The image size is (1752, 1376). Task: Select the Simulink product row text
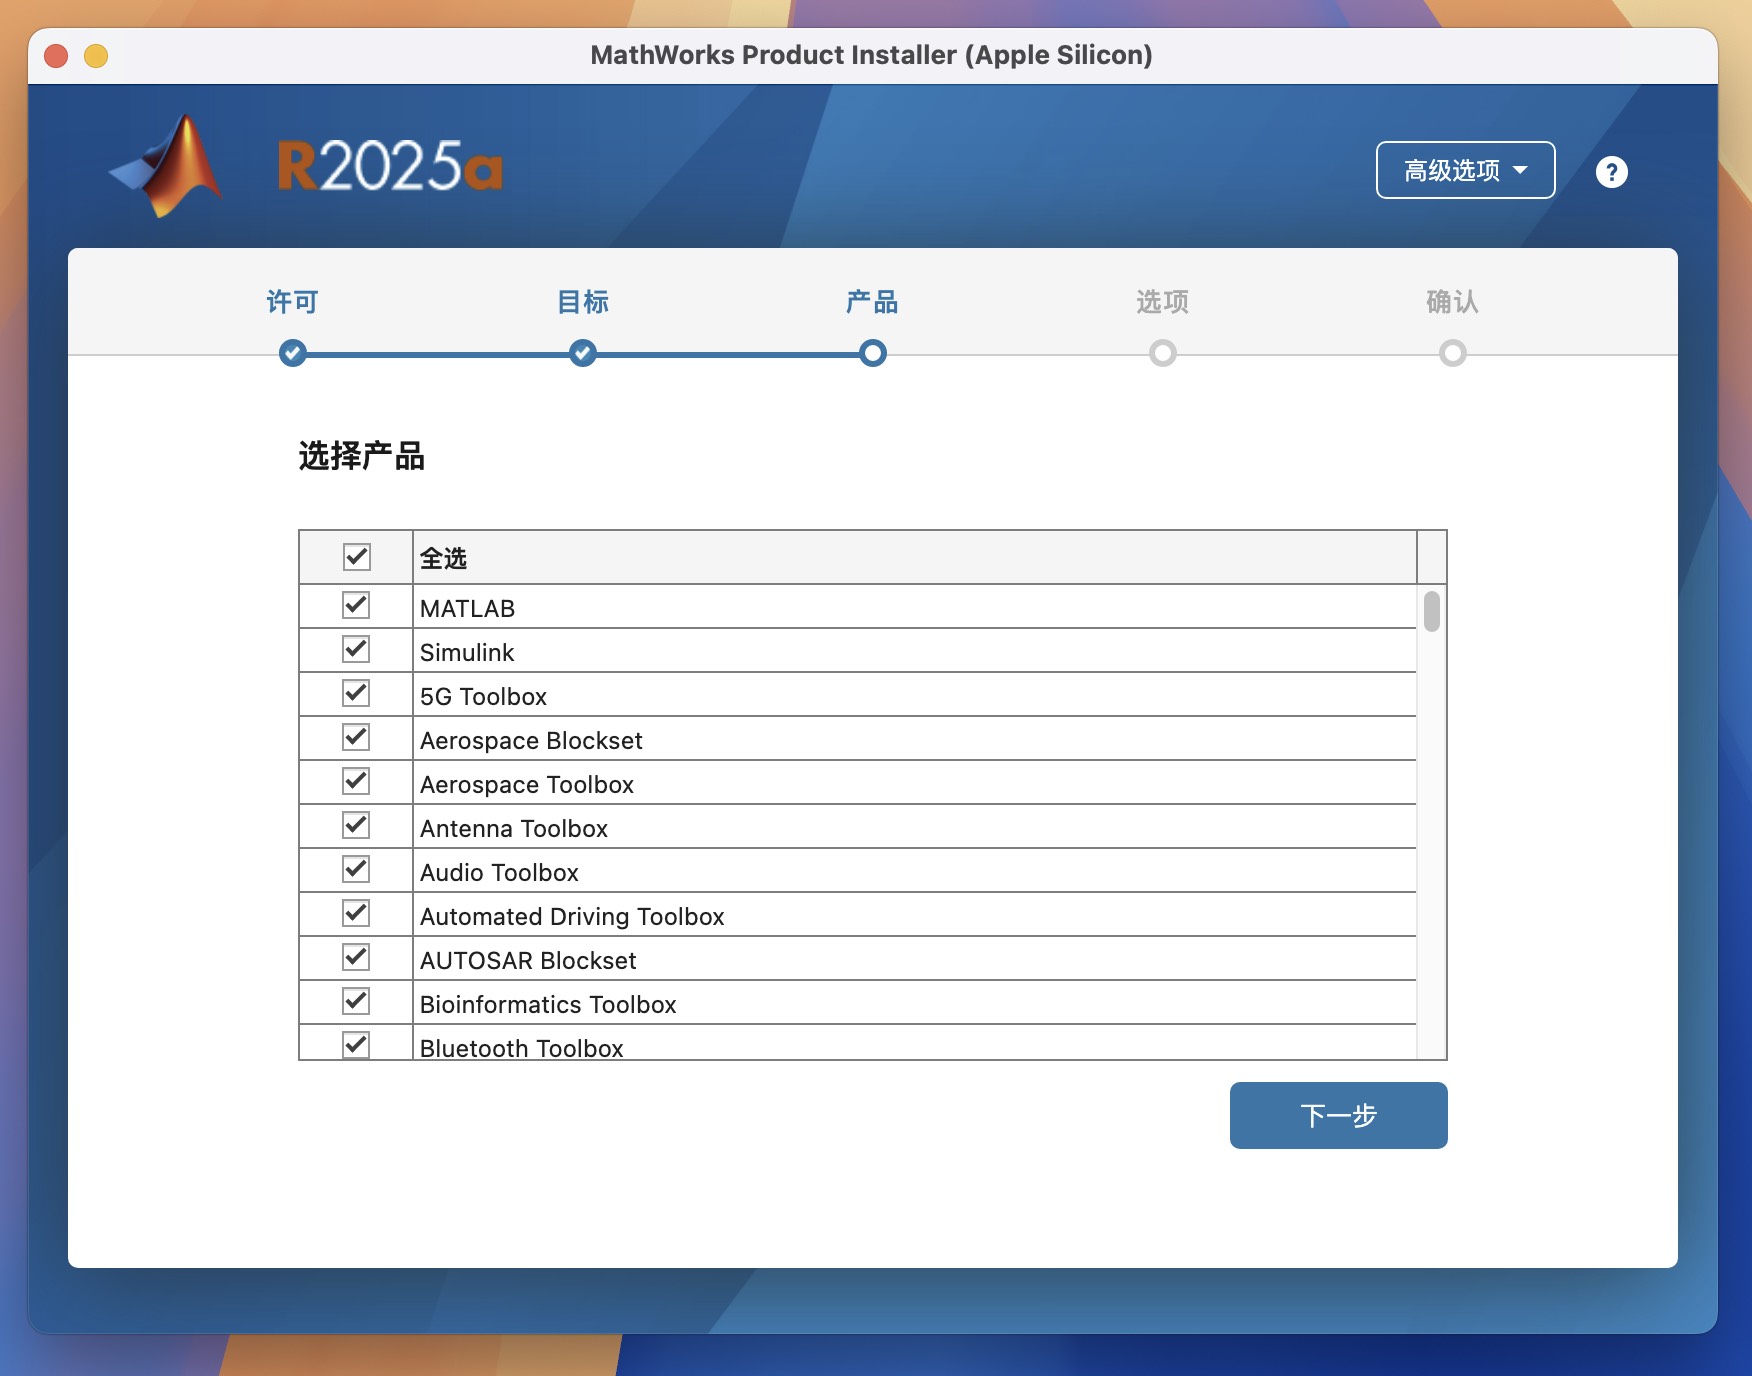[x=466, y=652]
